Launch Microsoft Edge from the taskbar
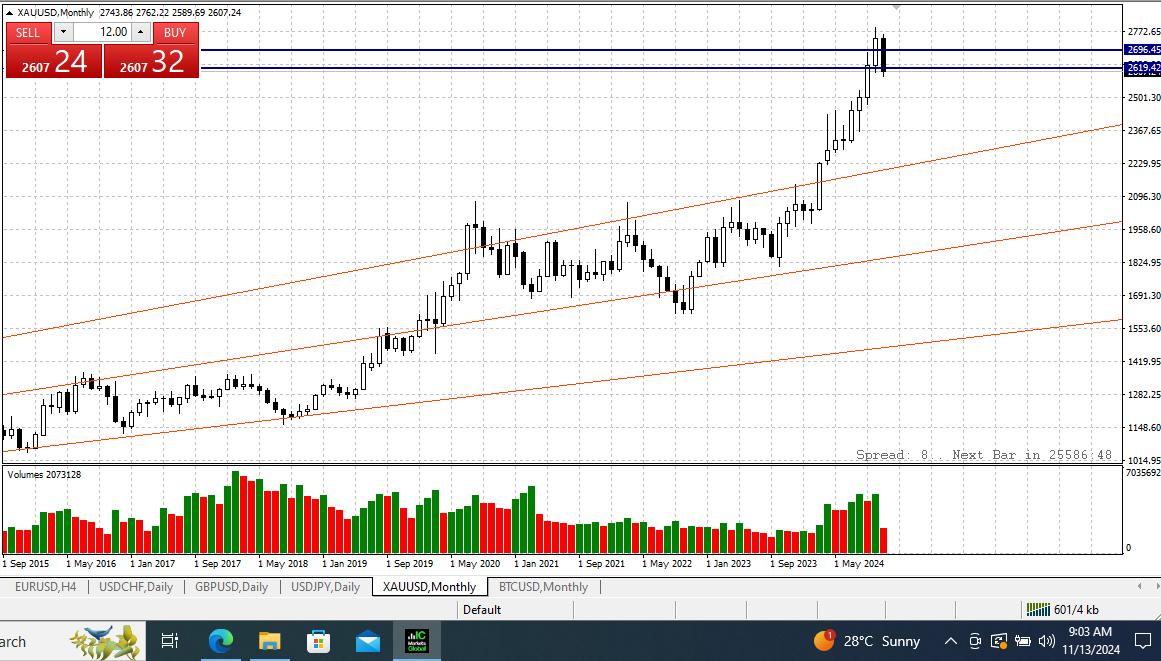 (x=221, y=641)
